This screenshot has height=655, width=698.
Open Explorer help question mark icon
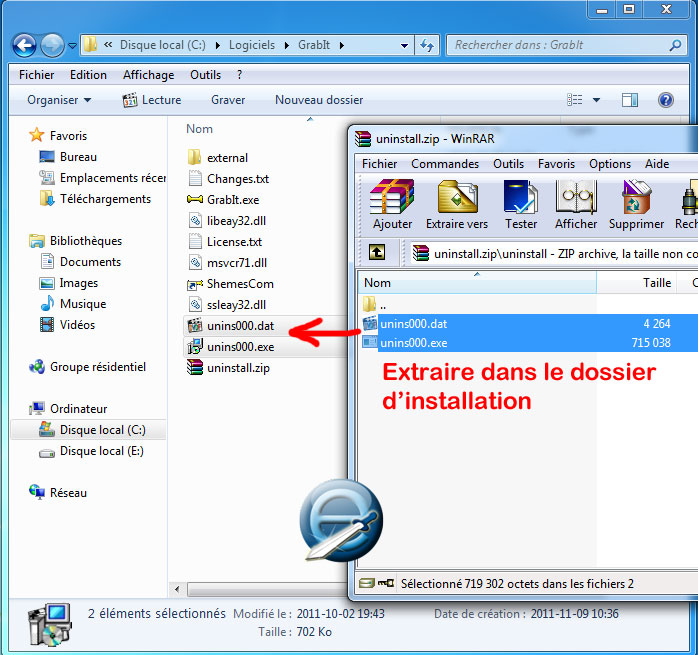pyautogui.click(x=666, y=100)
